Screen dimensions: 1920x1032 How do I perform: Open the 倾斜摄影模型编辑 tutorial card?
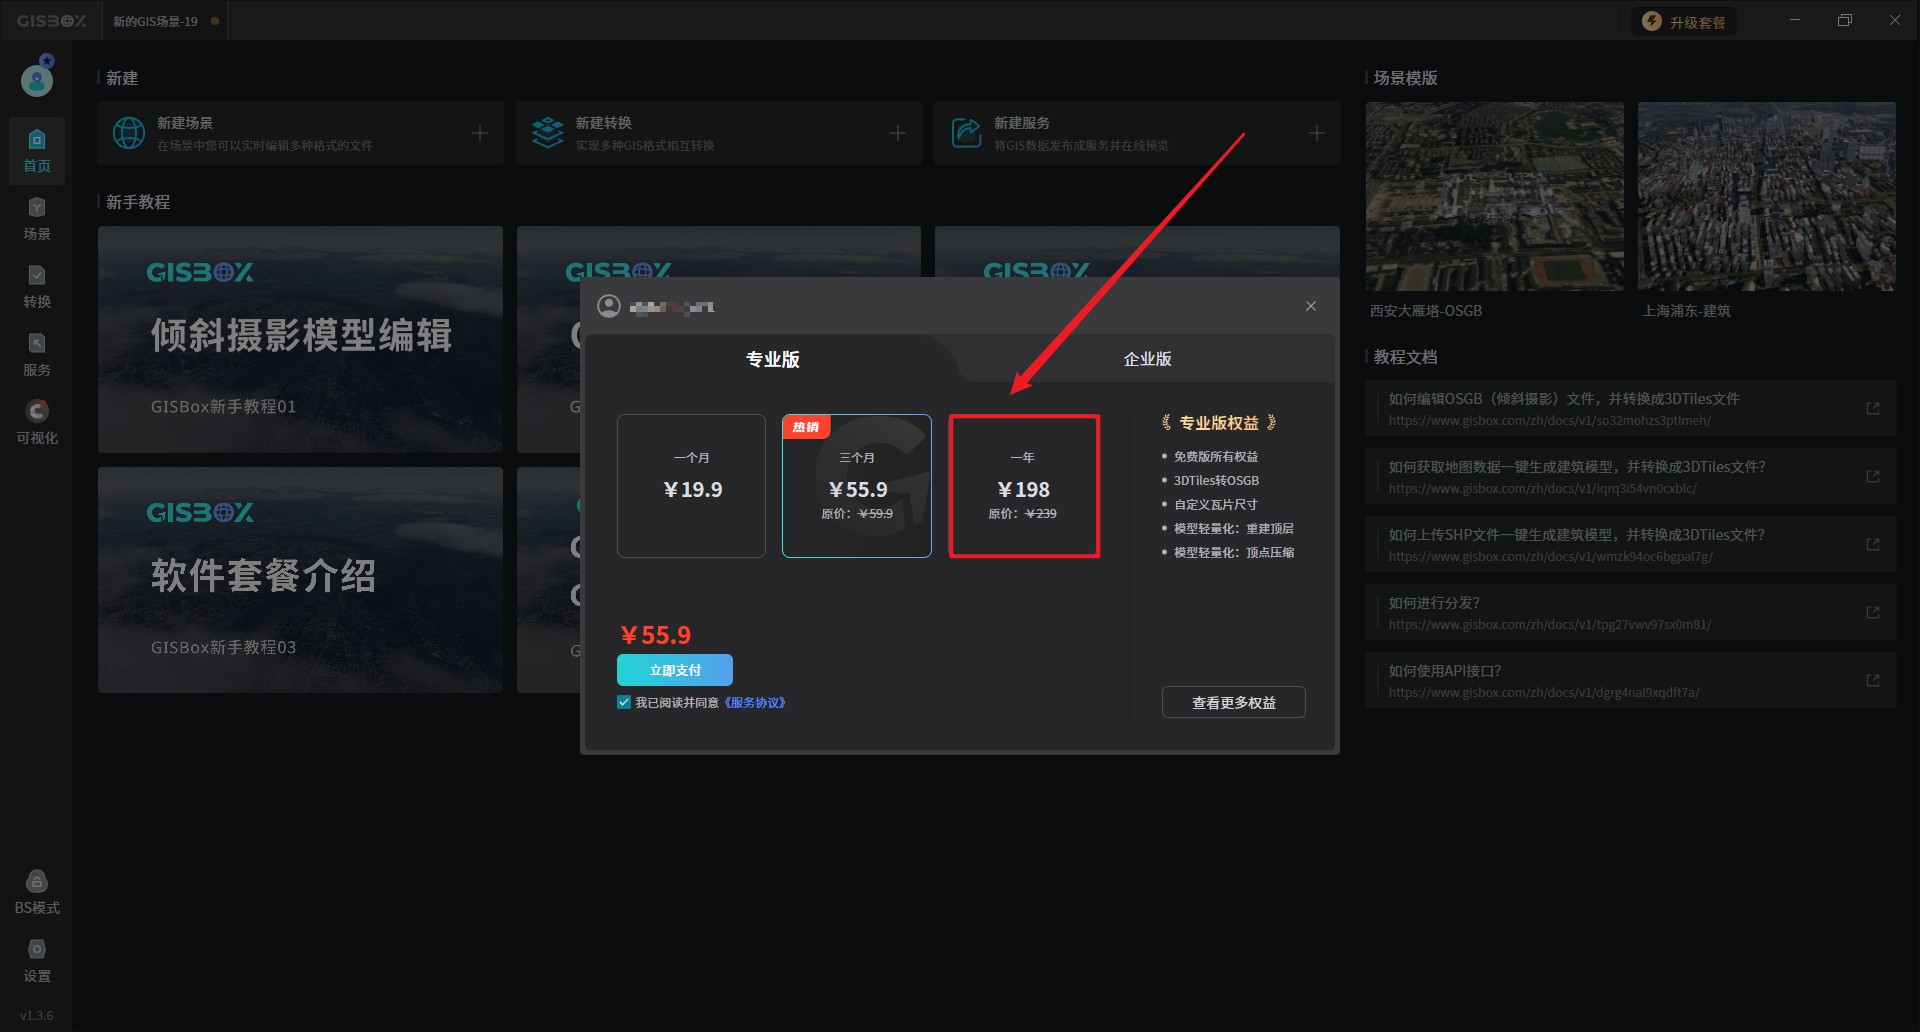point(300,339)
